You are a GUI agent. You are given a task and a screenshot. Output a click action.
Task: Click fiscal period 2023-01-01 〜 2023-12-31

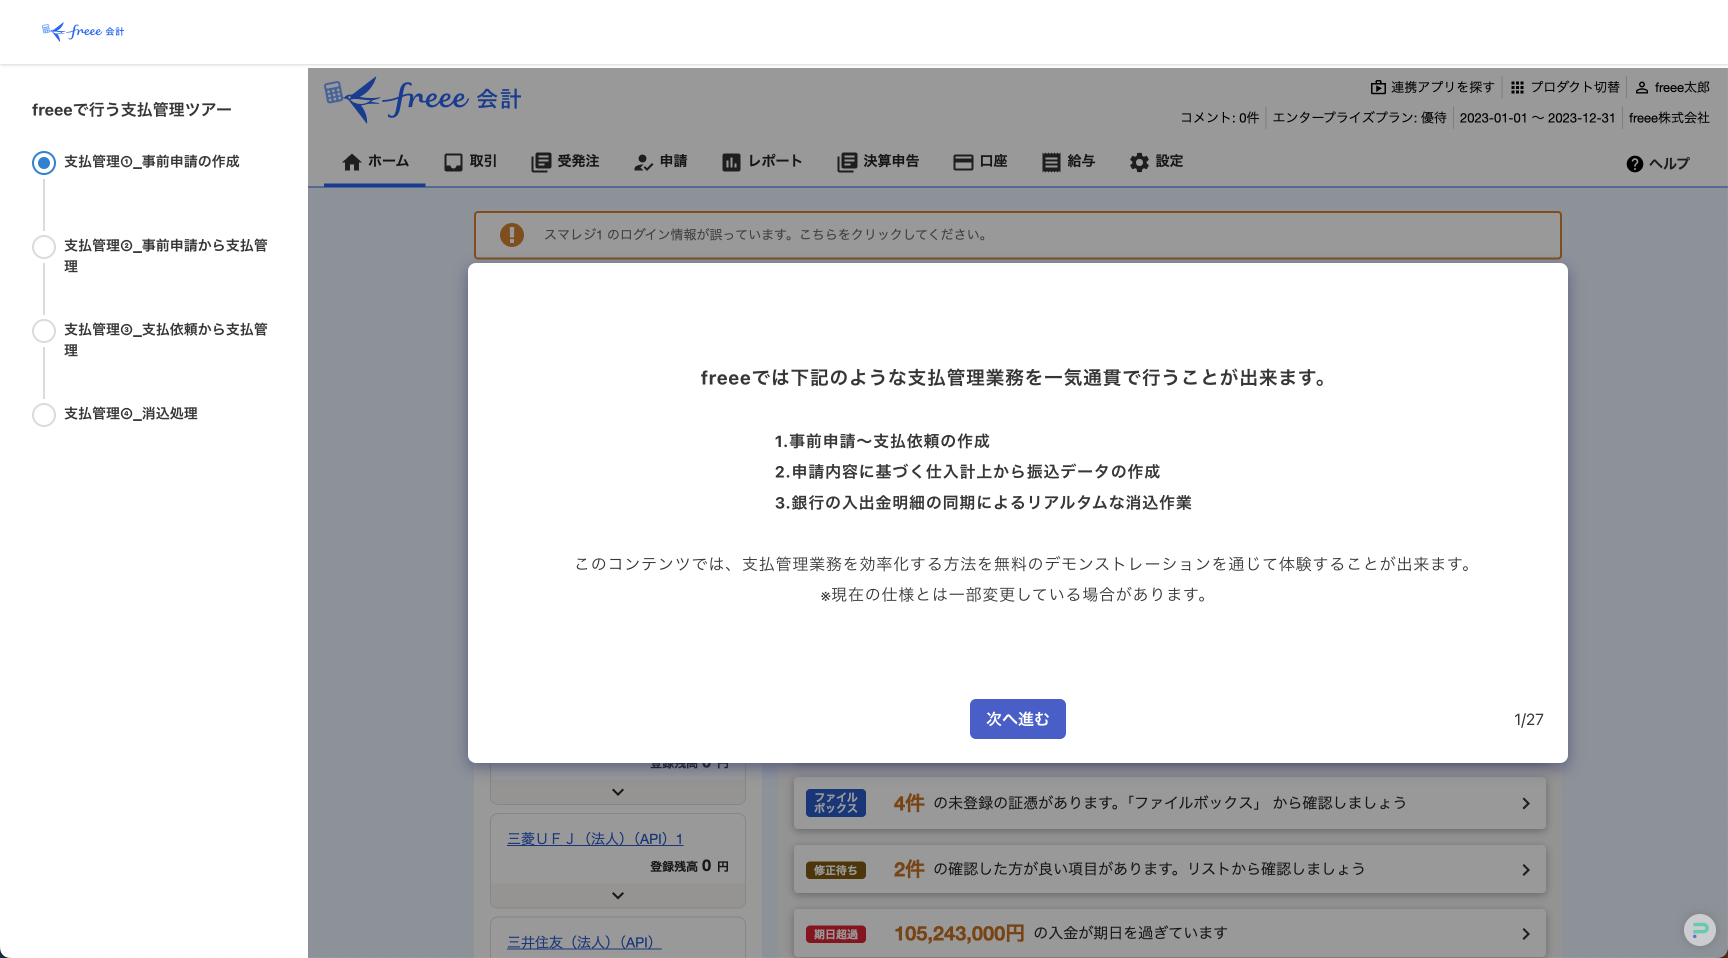pyautogui.click(x=1537, y=118)
